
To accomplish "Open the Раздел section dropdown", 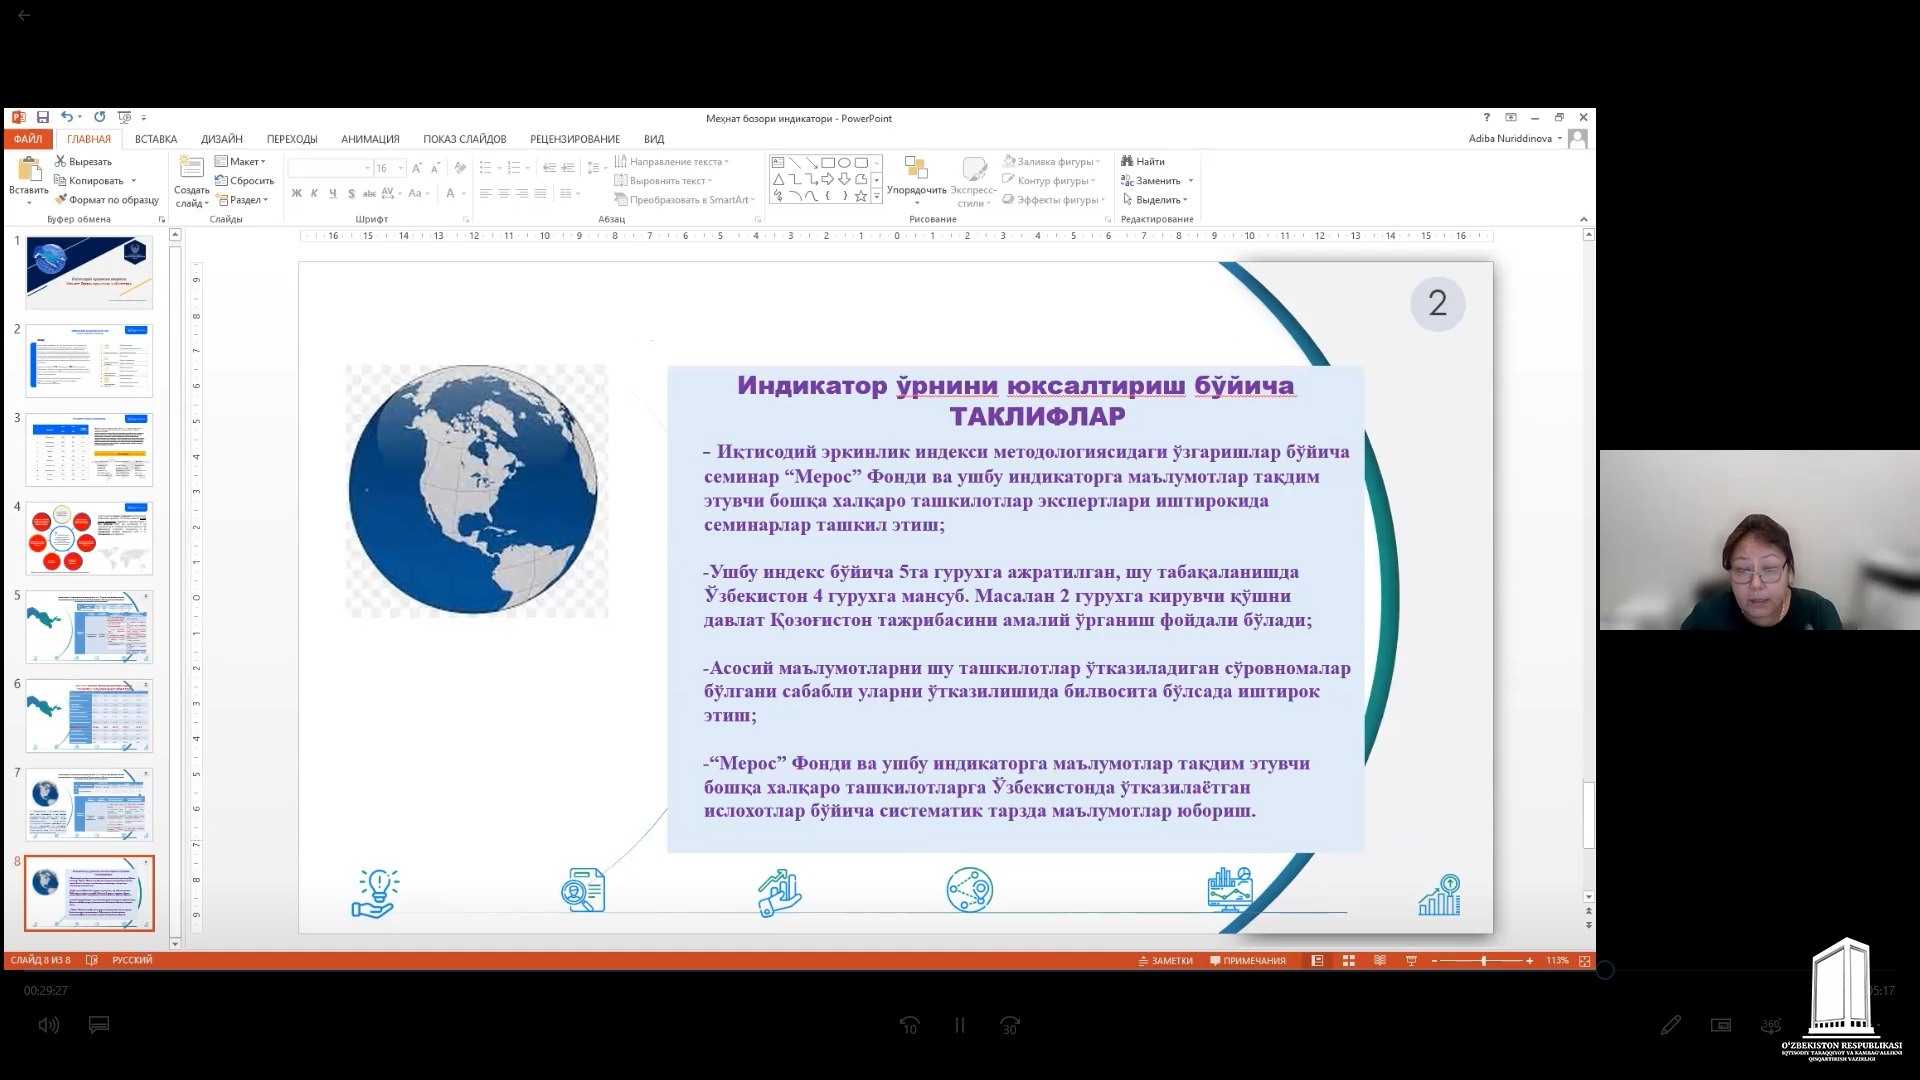I will [x=244, y=200].
